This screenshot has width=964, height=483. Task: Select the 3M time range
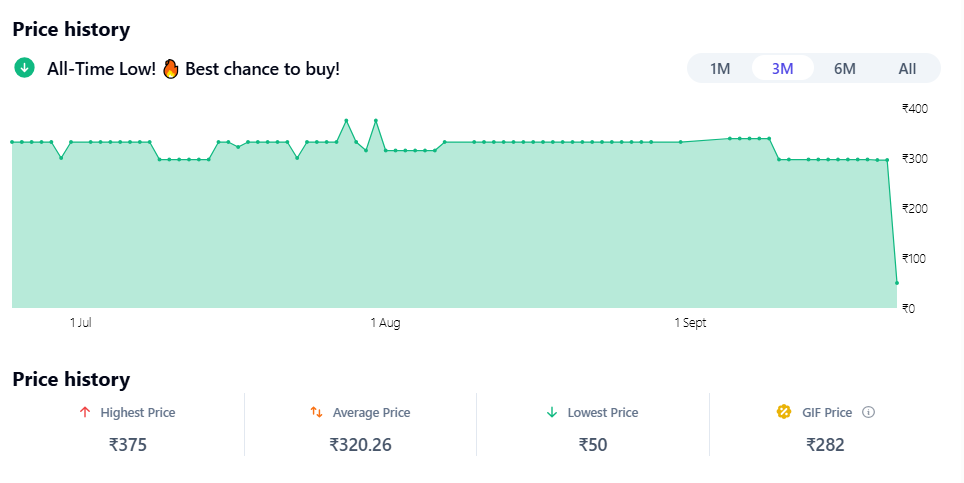point(783,68)
